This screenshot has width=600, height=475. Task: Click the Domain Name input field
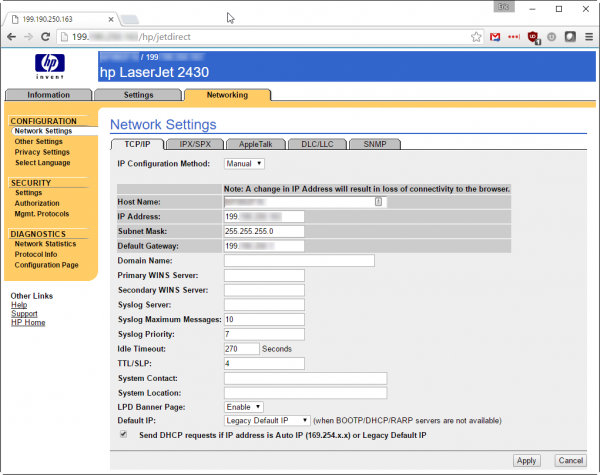(299, 261)
